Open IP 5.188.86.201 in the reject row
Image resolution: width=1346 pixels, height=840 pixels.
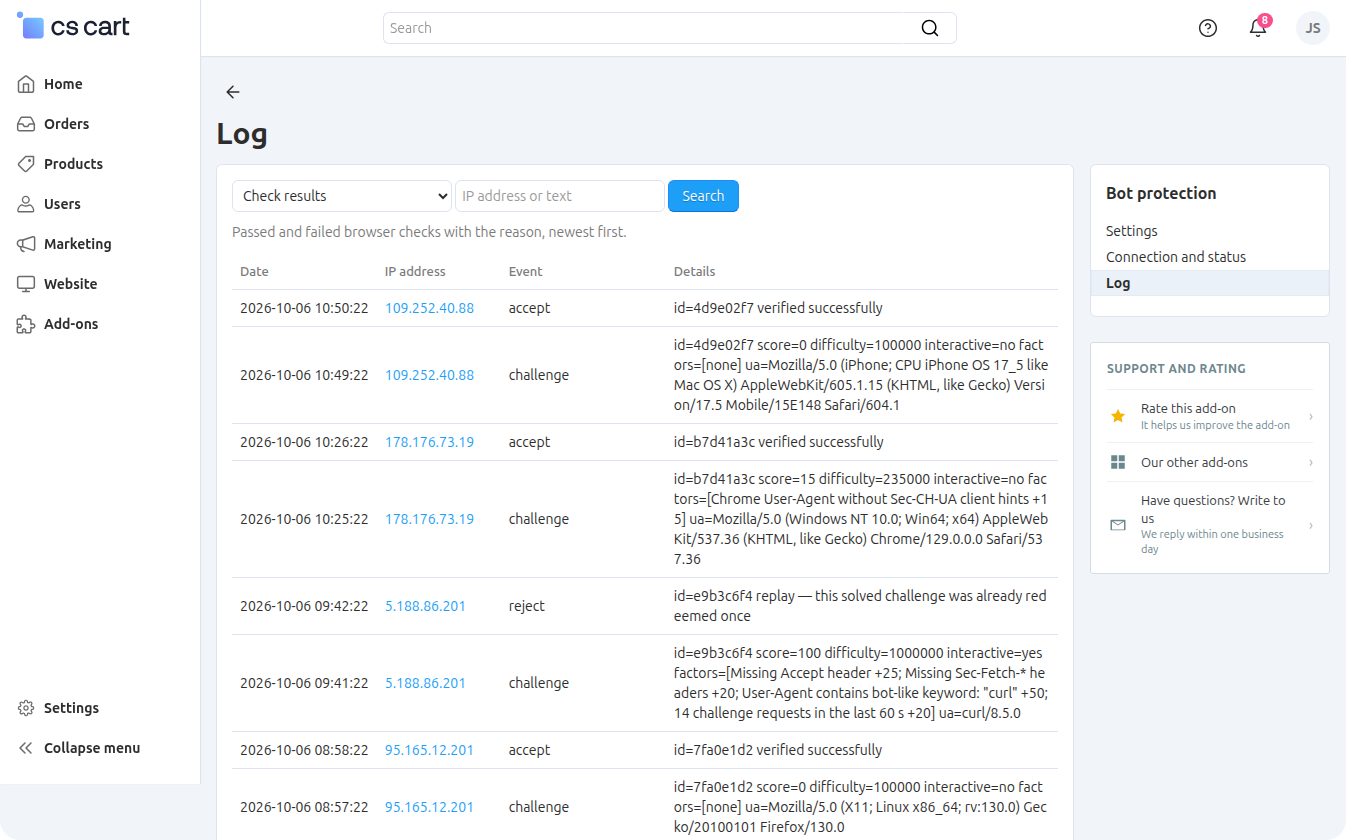(425, 606)
